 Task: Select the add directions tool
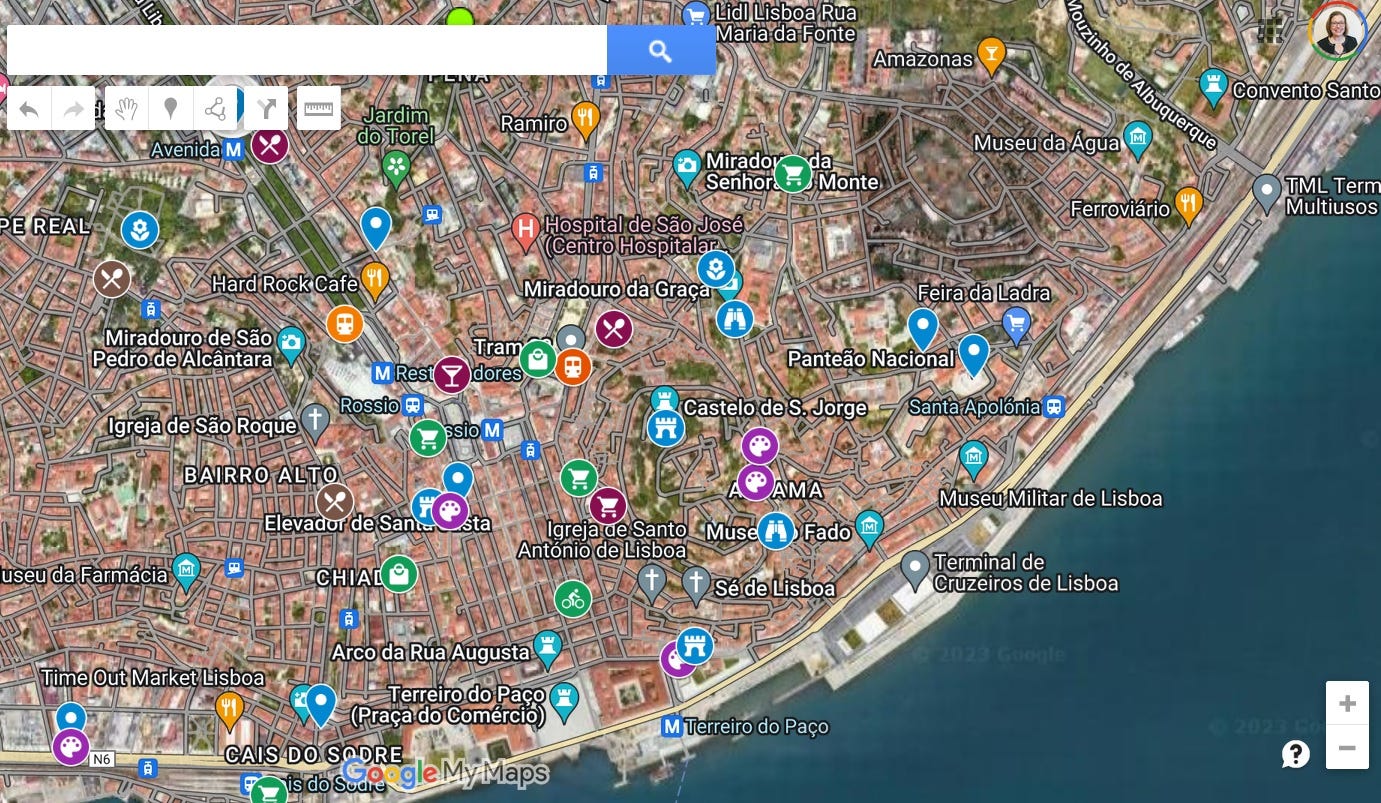coord(266,108)
